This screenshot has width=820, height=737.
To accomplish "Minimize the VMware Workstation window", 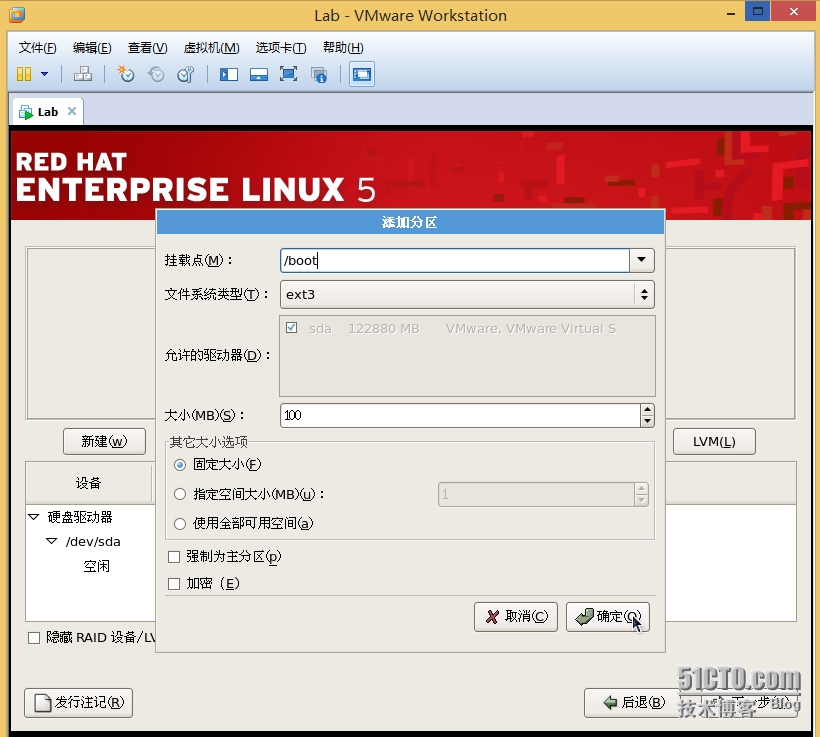I will coord(731,13).
